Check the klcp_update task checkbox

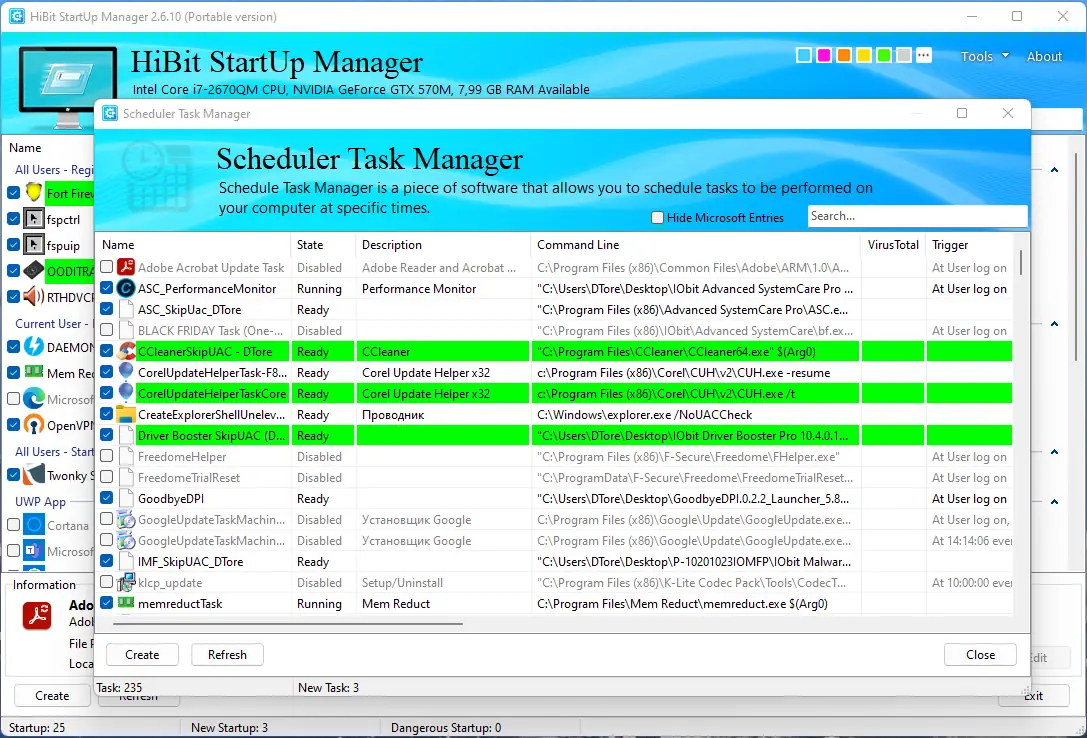pos(106,582)
